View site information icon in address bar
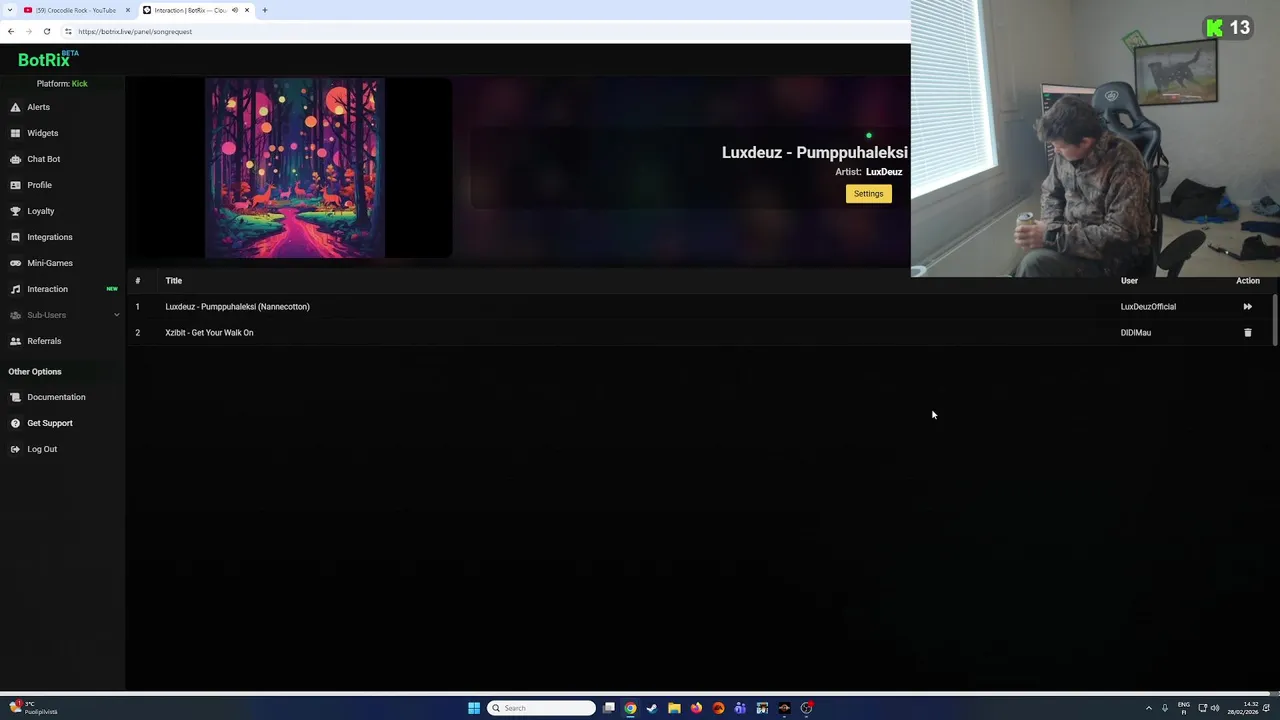 pyautogui.click(x=68, y=31)
